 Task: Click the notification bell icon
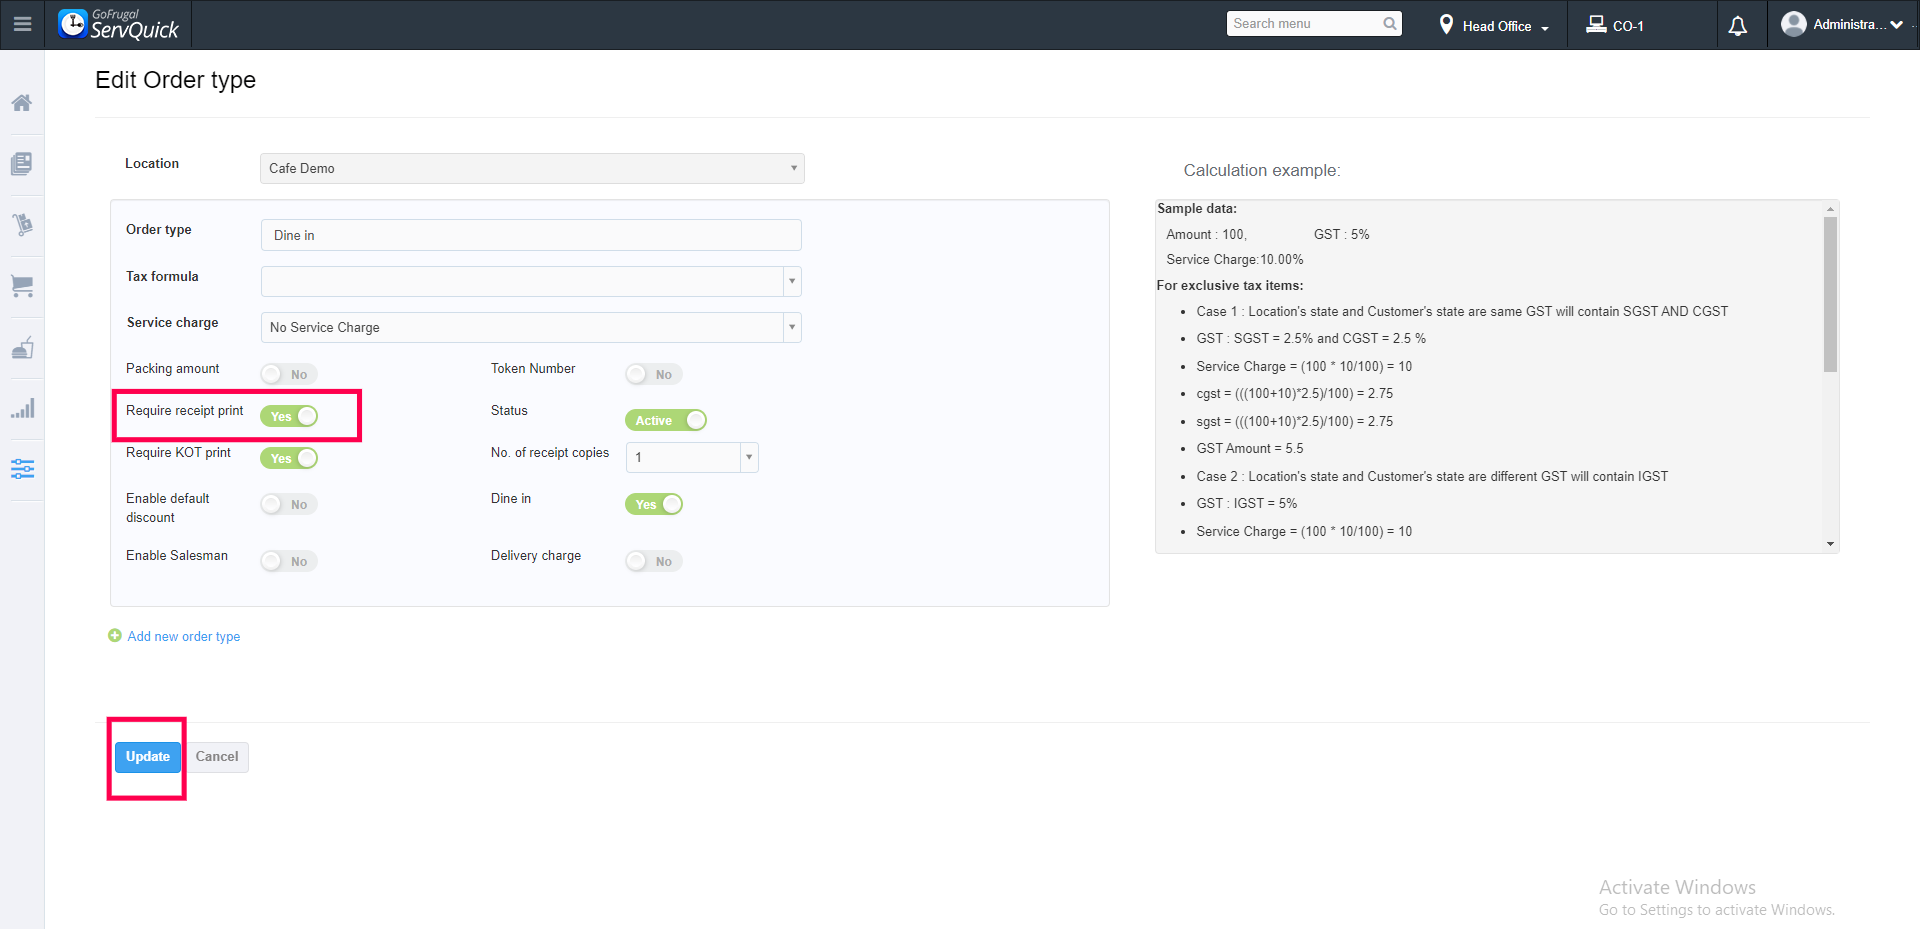coord(1737,26)
